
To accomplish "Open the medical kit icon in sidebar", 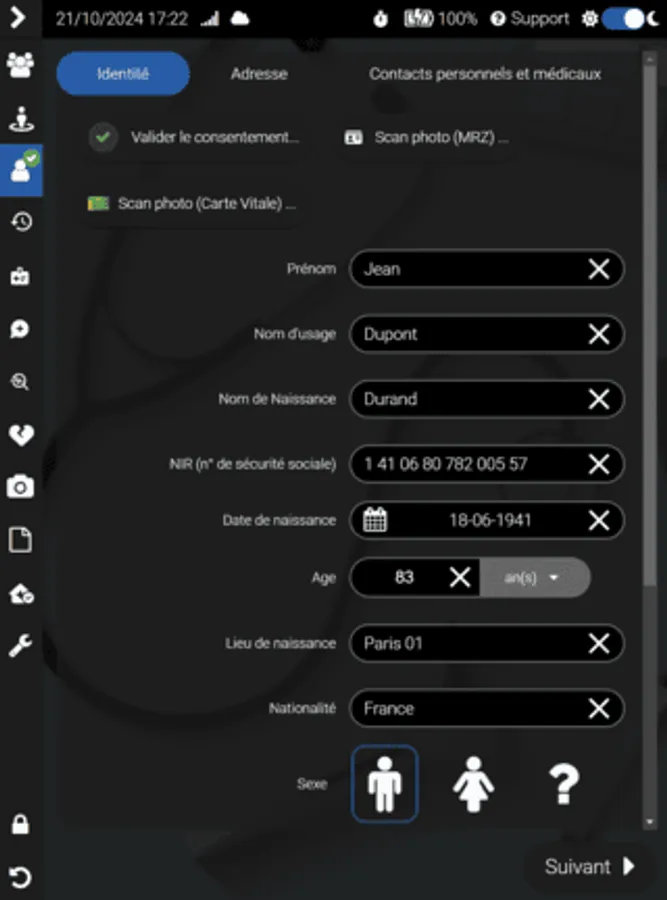I will pyautogui.click(x=20, y=277).
